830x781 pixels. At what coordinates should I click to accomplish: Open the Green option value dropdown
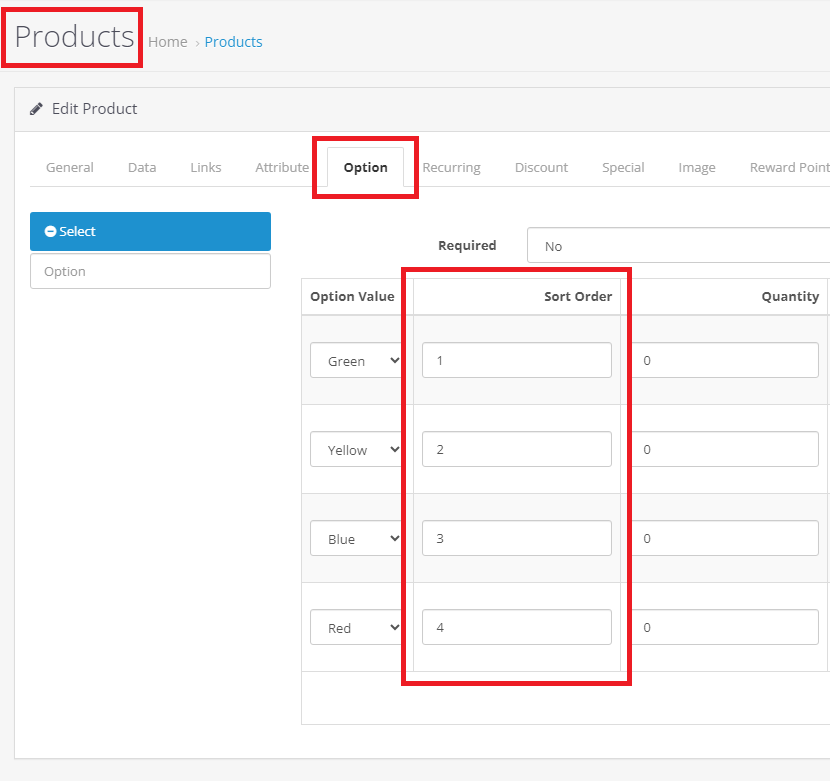pyautogui.click(x=357, y=360)
